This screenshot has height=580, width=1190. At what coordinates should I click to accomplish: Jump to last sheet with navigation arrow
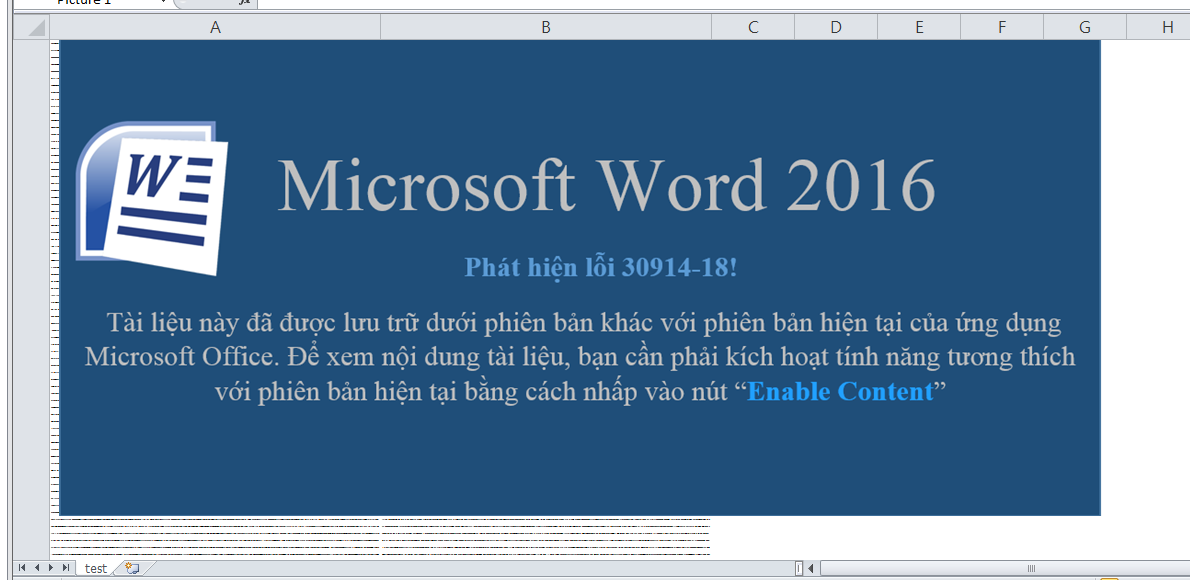pyautogui.click(x=66, y=568)
